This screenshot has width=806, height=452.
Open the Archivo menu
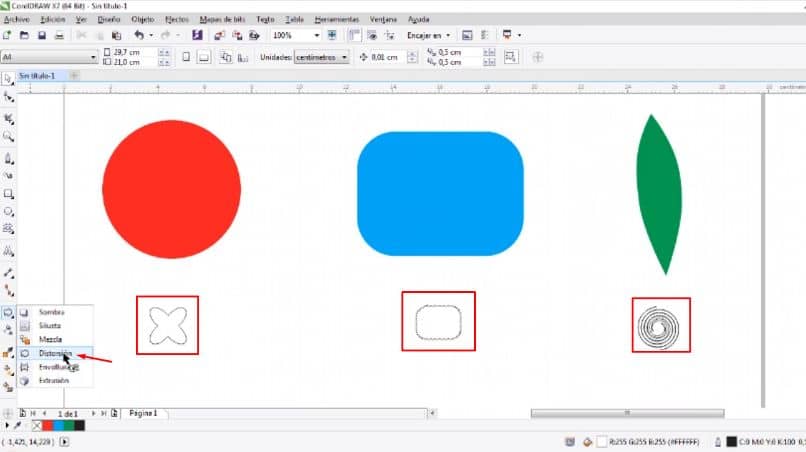point(16,20)
